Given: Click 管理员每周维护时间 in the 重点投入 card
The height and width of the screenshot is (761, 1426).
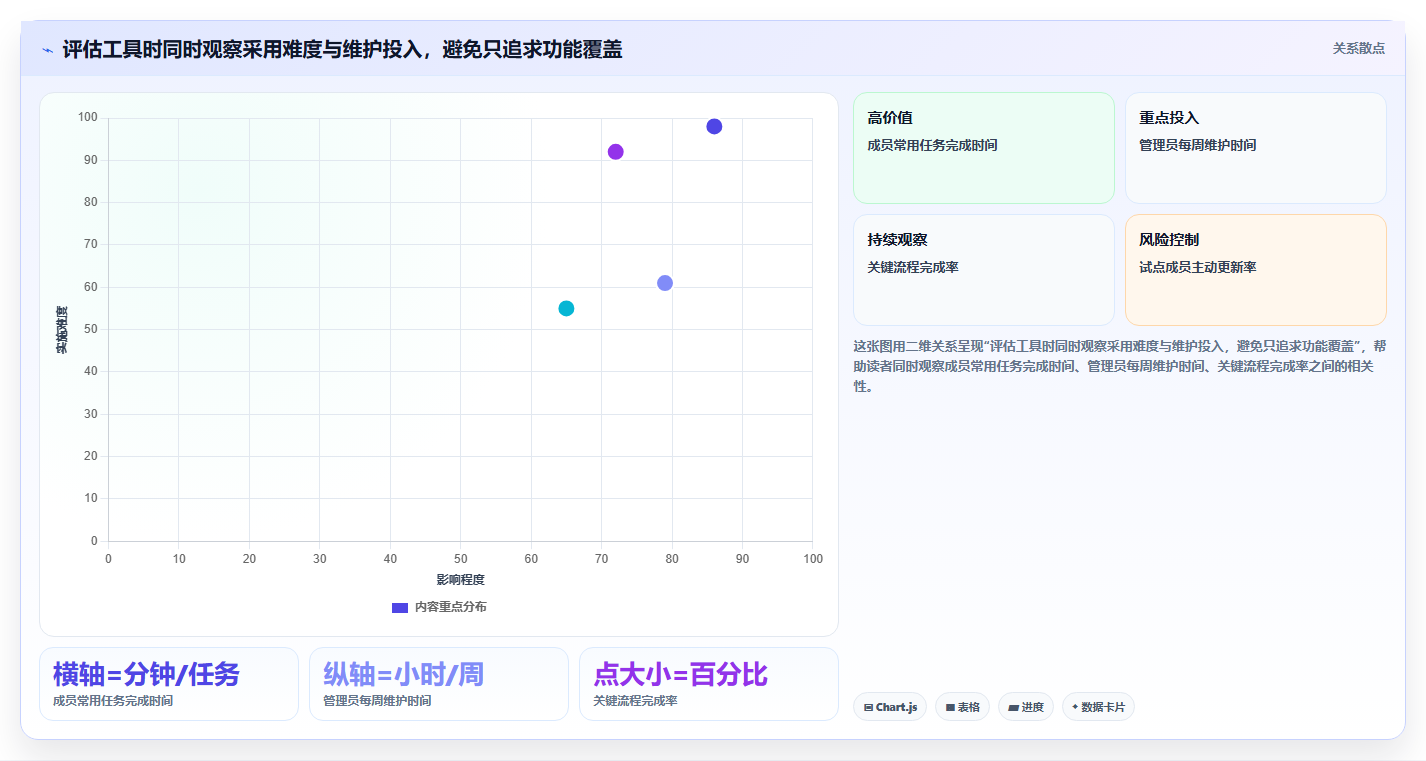Looking at the screenshot, I should coord(1197,145).
